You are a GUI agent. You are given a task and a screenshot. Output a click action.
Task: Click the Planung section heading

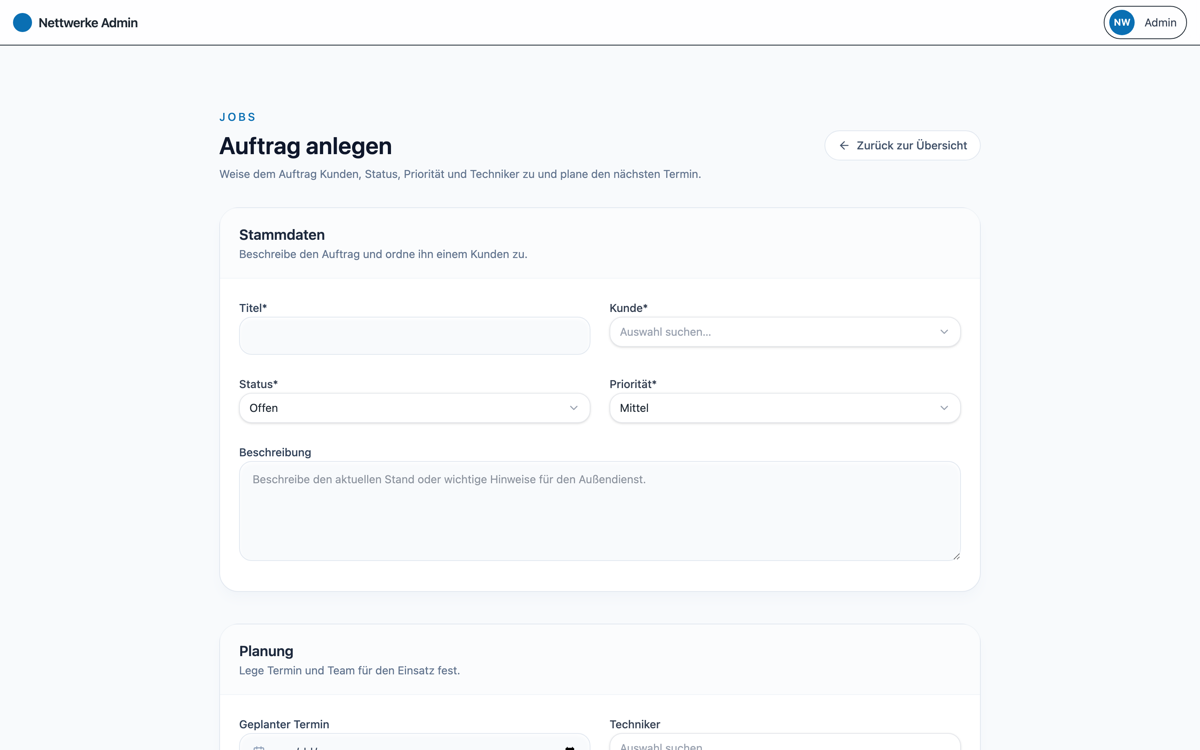[x=266, y=651]
